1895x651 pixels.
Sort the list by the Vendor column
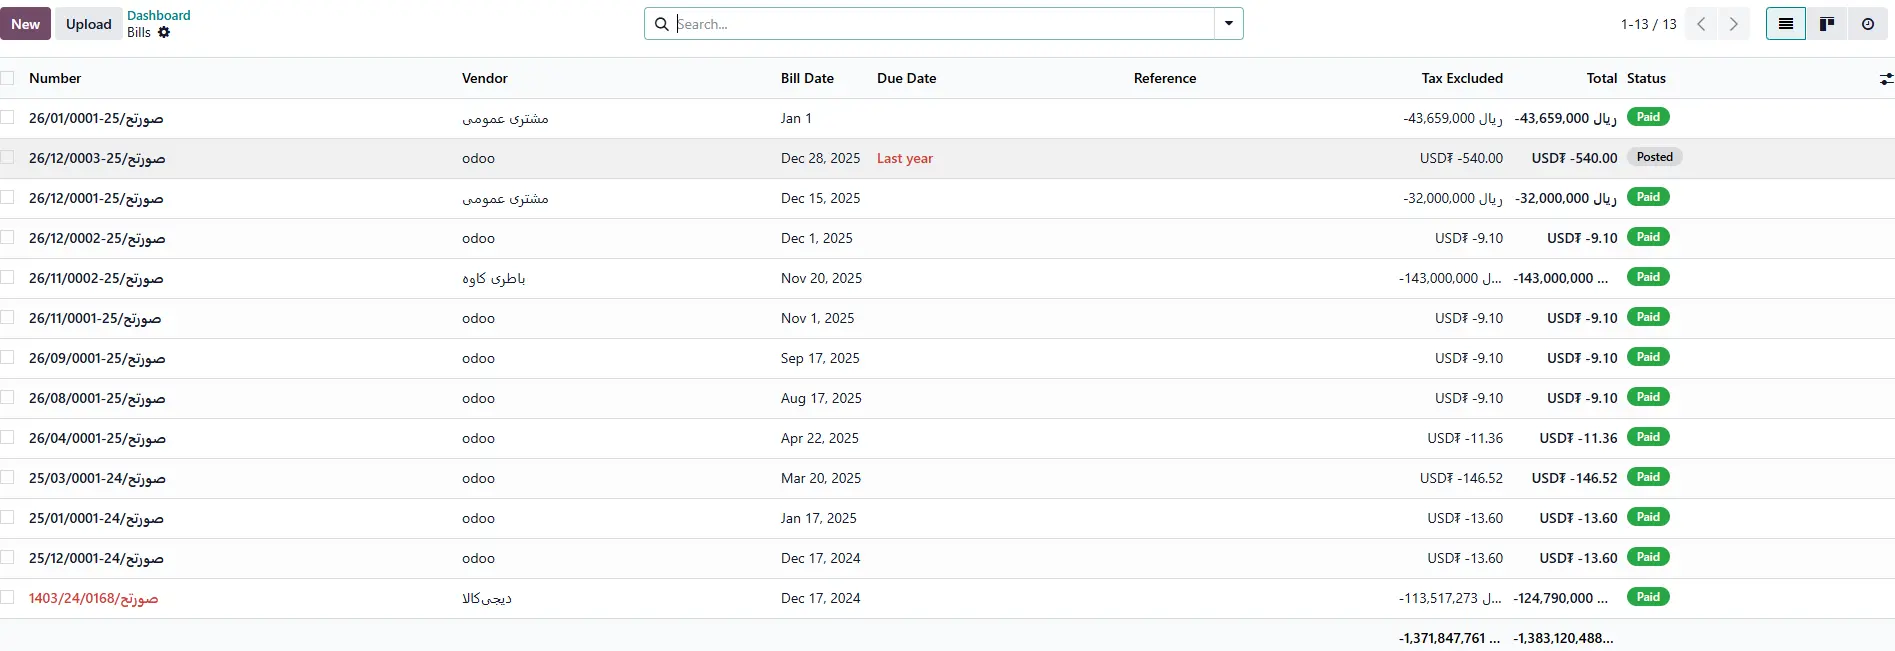click(x=484, y=78)
